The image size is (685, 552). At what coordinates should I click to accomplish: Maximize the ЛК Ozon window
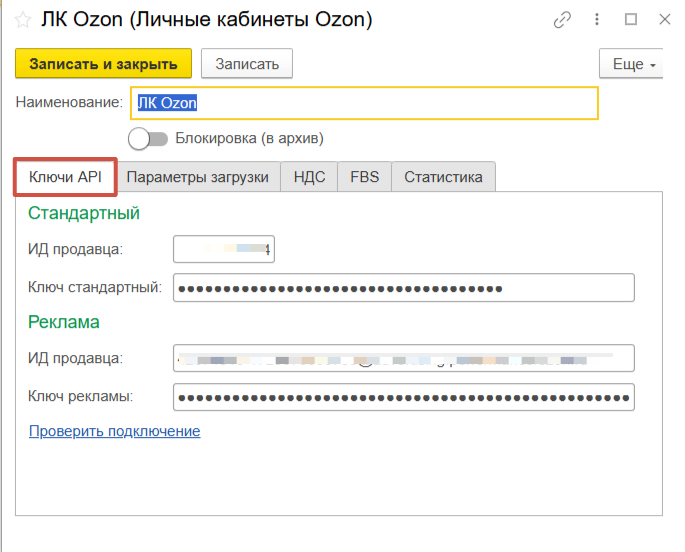(631, 19)
